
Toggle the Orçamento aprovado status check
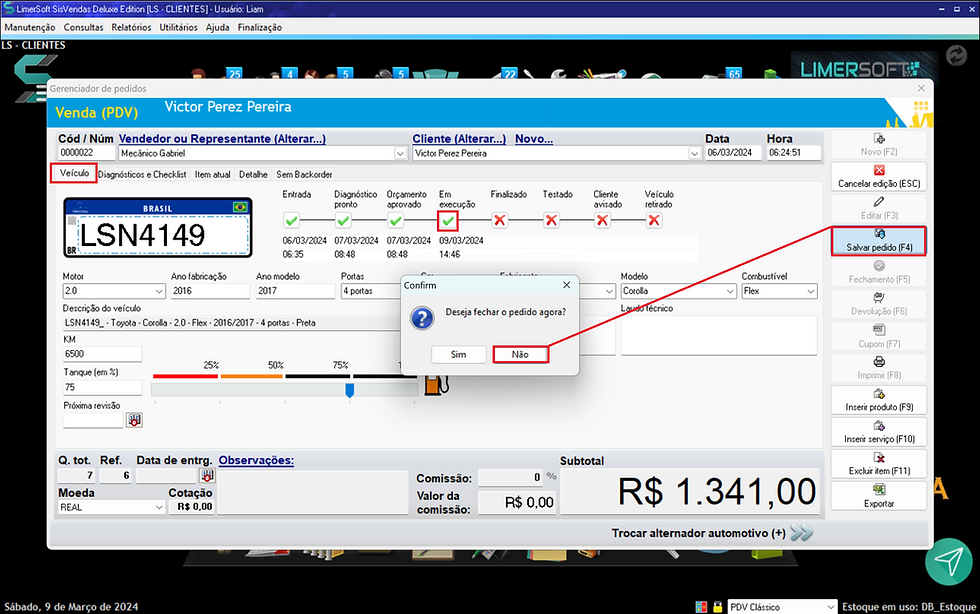point(395,221)
